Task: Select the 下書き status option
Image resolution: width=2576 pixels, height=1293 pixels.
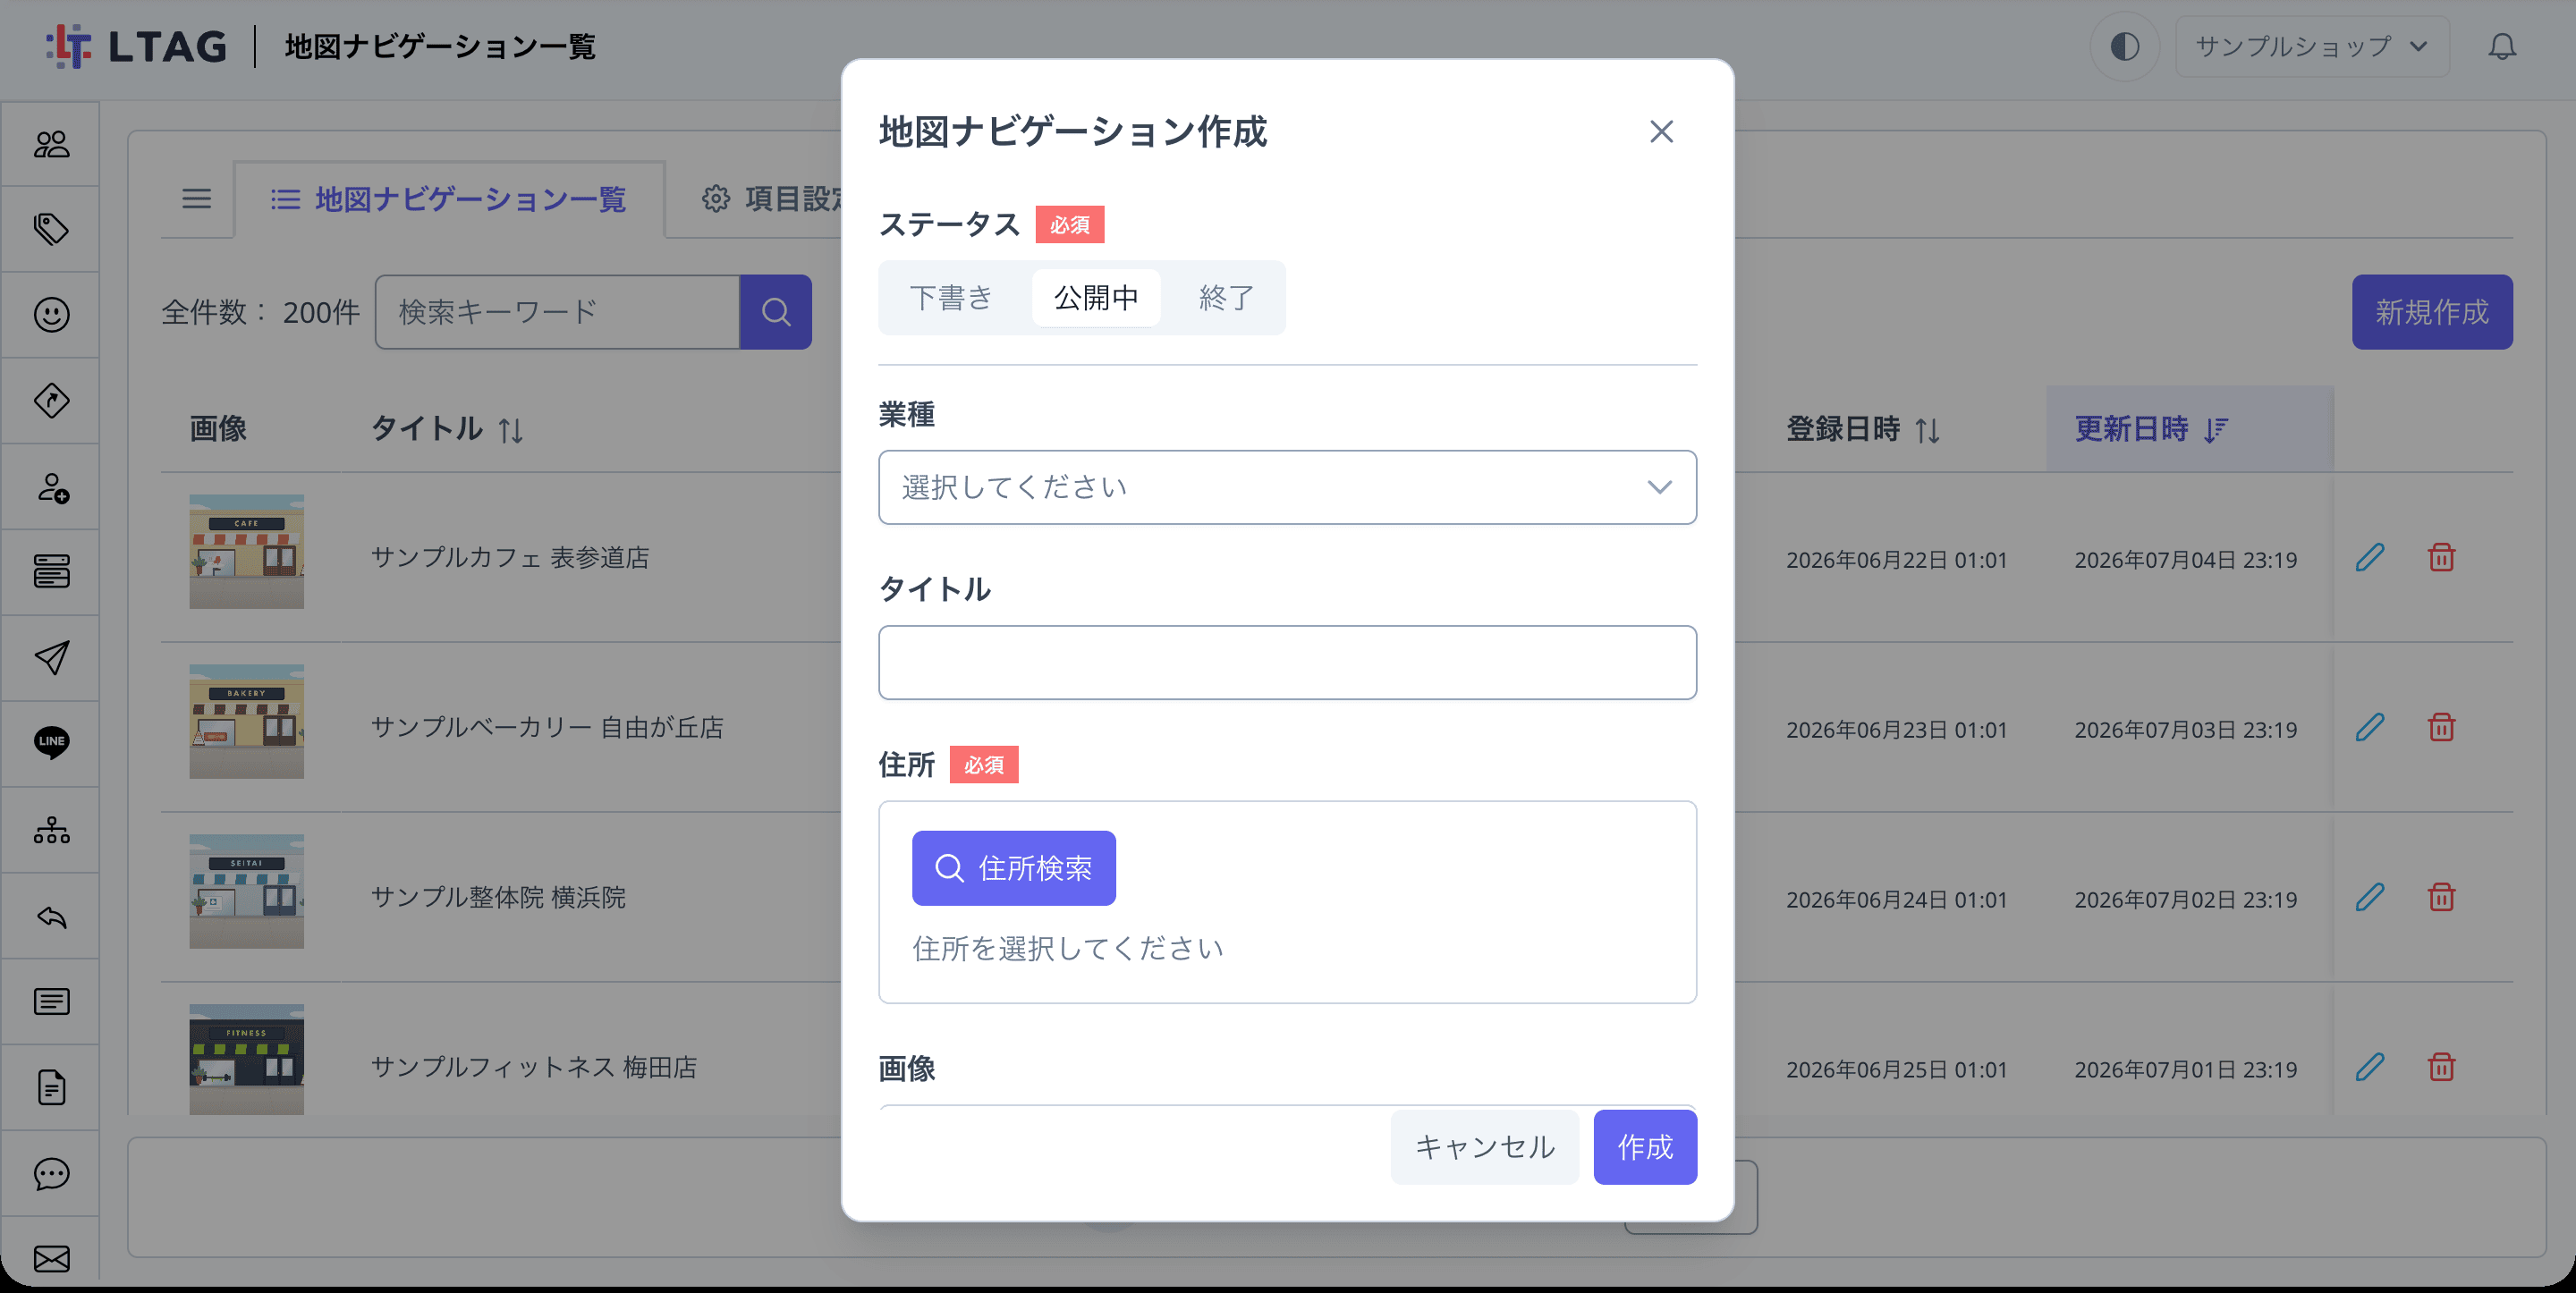Action: pyautogui.click(x=951, y=298)
